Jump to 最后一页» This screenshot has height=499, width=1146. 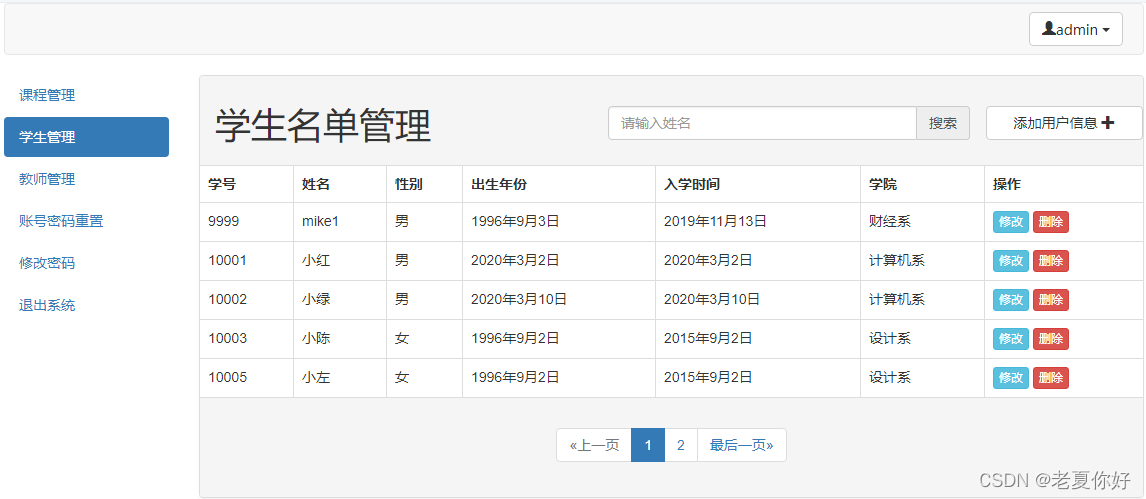coord(742,445)
